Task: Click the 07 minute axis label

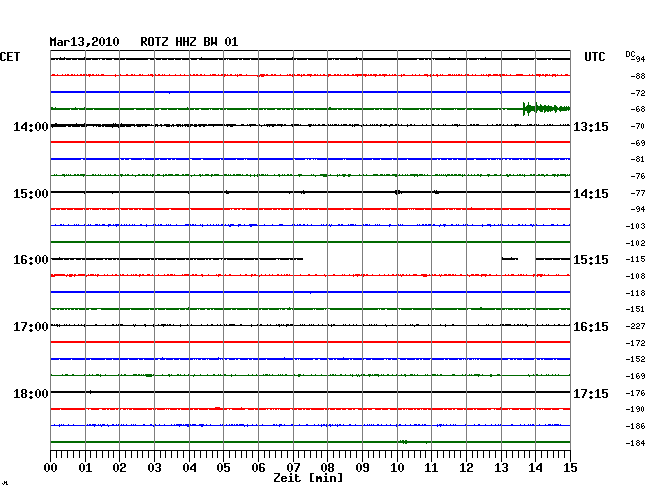Action: point(293,468)
